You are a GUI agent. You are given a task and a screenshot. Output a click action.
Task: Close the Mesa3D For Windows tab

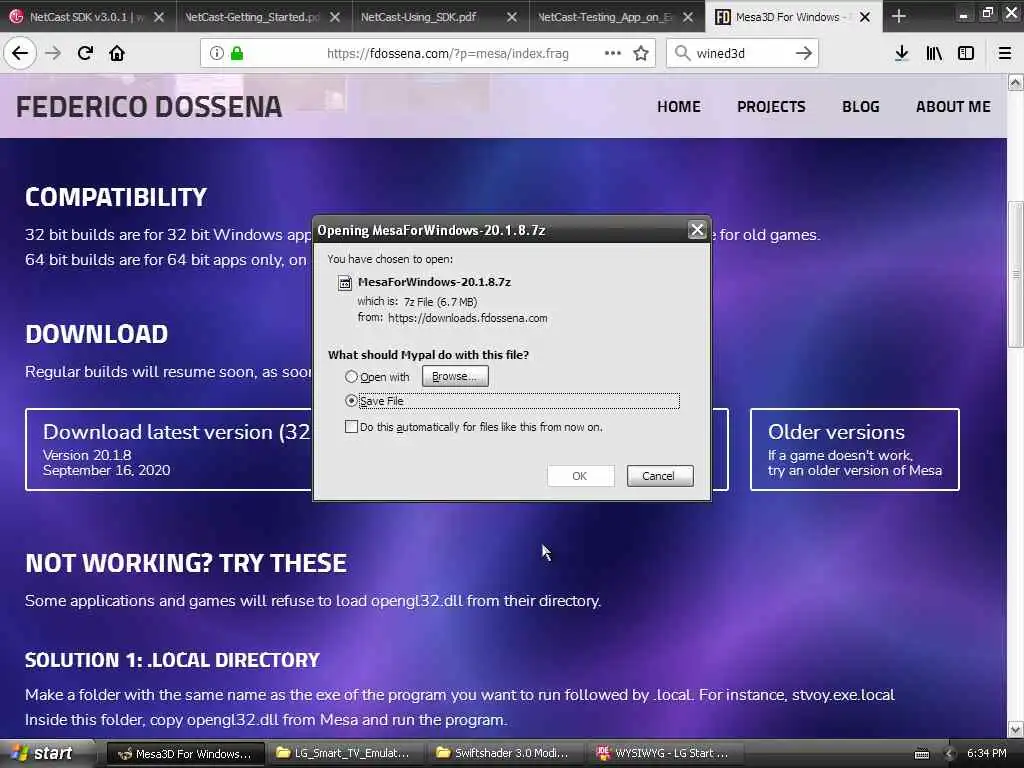coord(865,17)
